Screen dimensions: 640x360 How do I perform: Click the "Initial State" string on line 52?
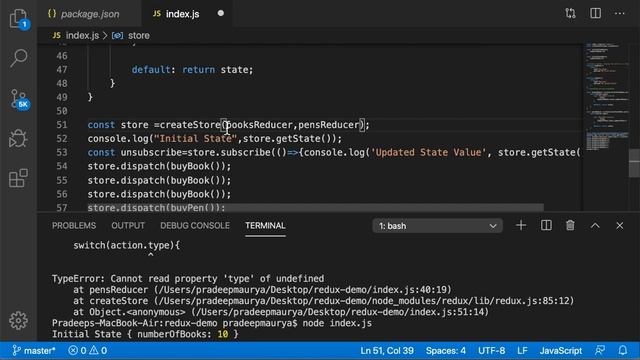click(x=196, y=138)
